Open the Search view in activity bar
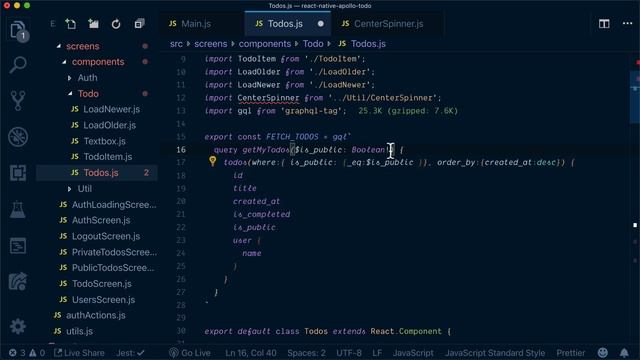 (18, 65)
